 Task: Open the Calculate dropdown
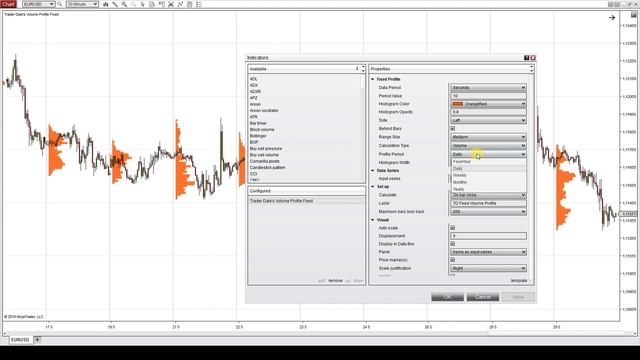[488, 195]
